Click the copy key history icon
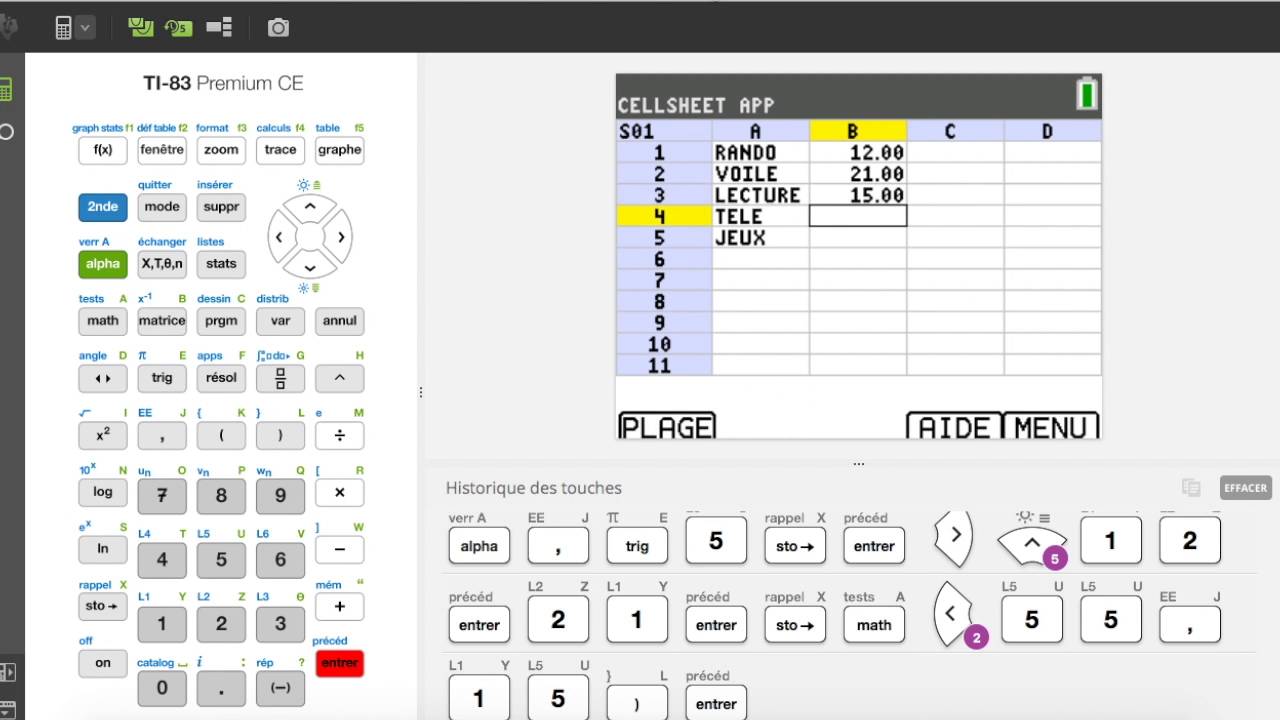 coord(1190,487)
